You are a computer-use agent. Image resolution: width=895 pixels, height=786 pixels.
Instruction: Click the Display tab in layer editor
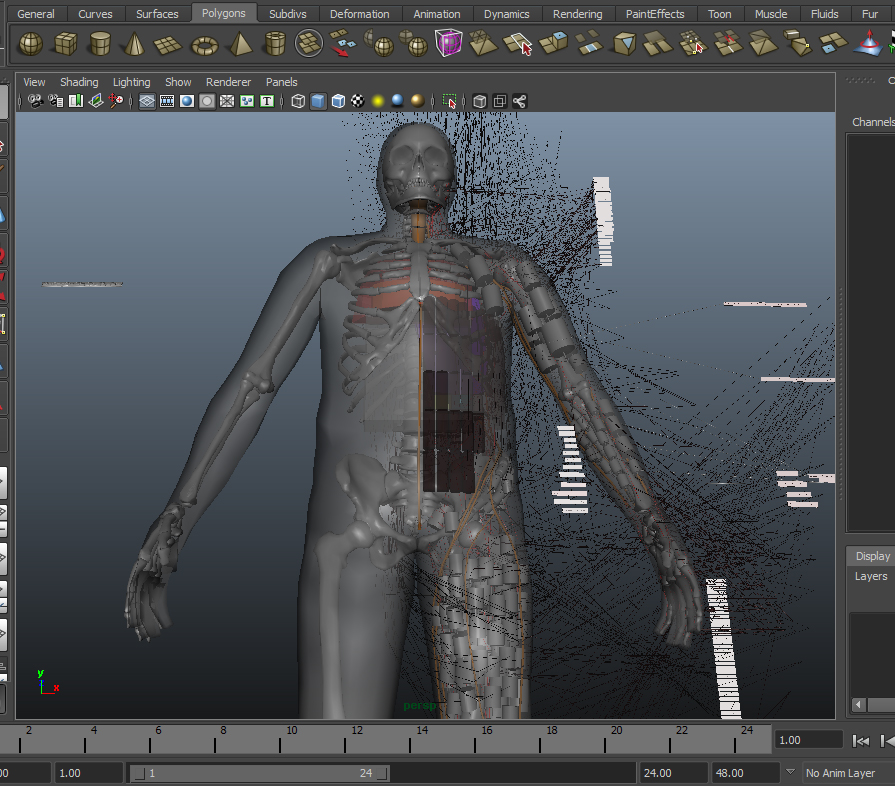872,556
